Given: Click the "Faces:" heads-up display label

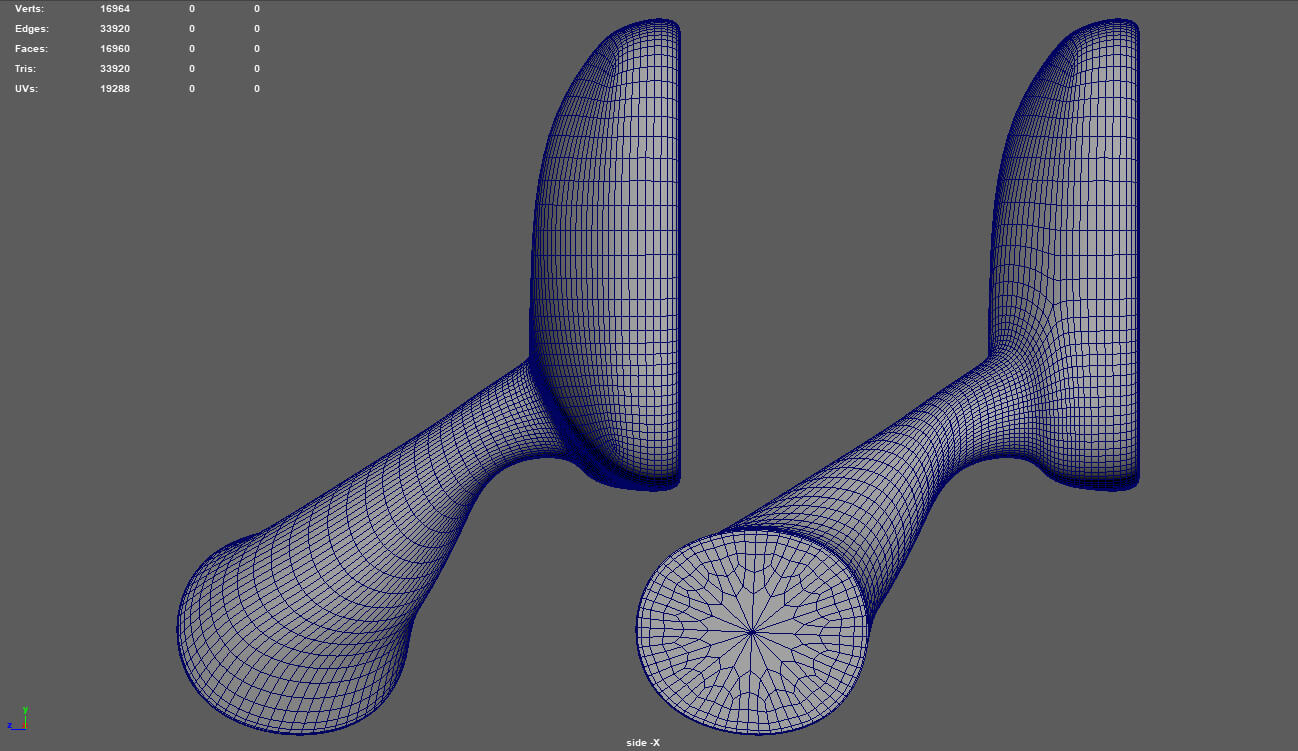Looking at the screenshot, I should click(x=31, y=49).
